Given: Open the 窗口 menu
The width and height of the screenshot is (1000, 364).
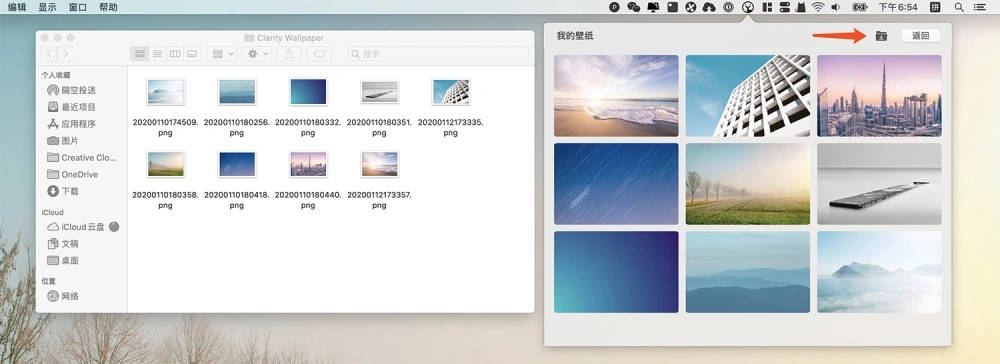Looking at the screenshot, I should click(x=78, y=7).
